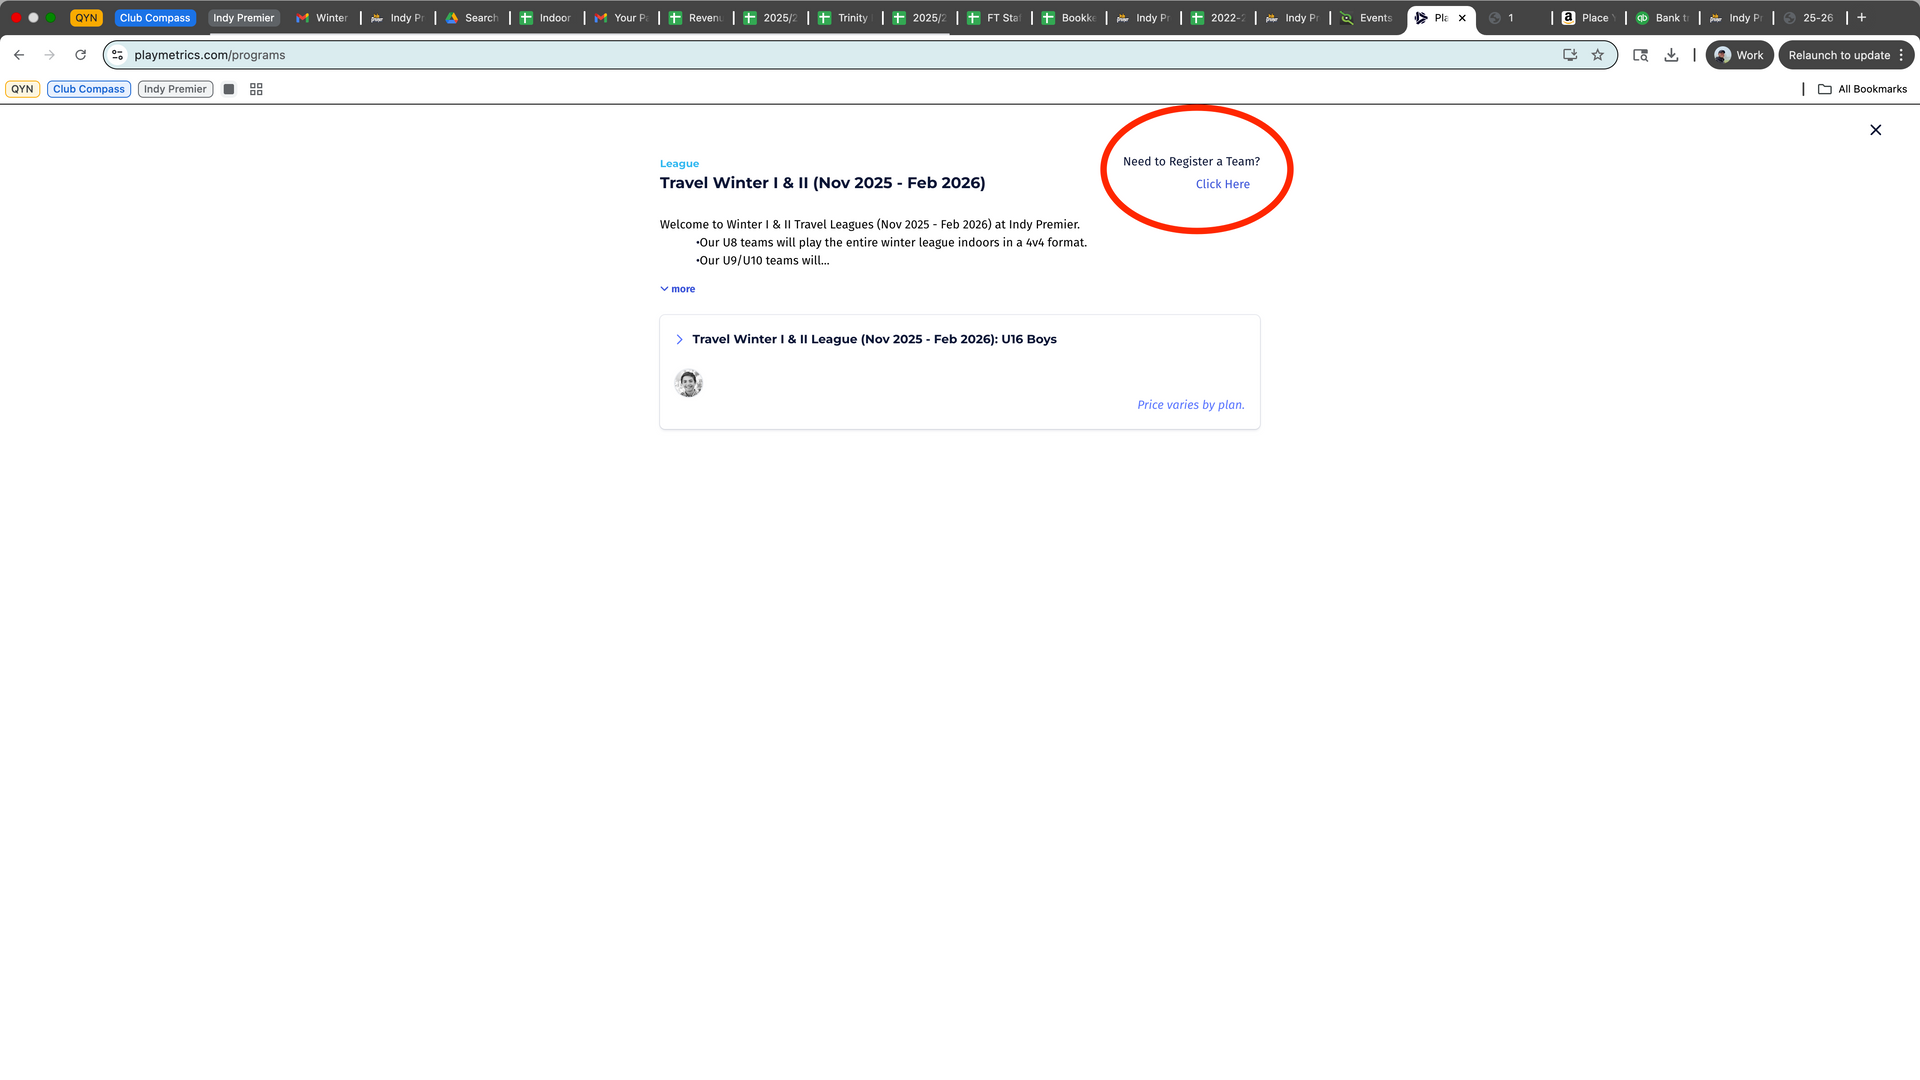The image size is (1920, 1080).
Task: Open the apps grid icon in bookmarks bar
Action: (x=256, y=89)
